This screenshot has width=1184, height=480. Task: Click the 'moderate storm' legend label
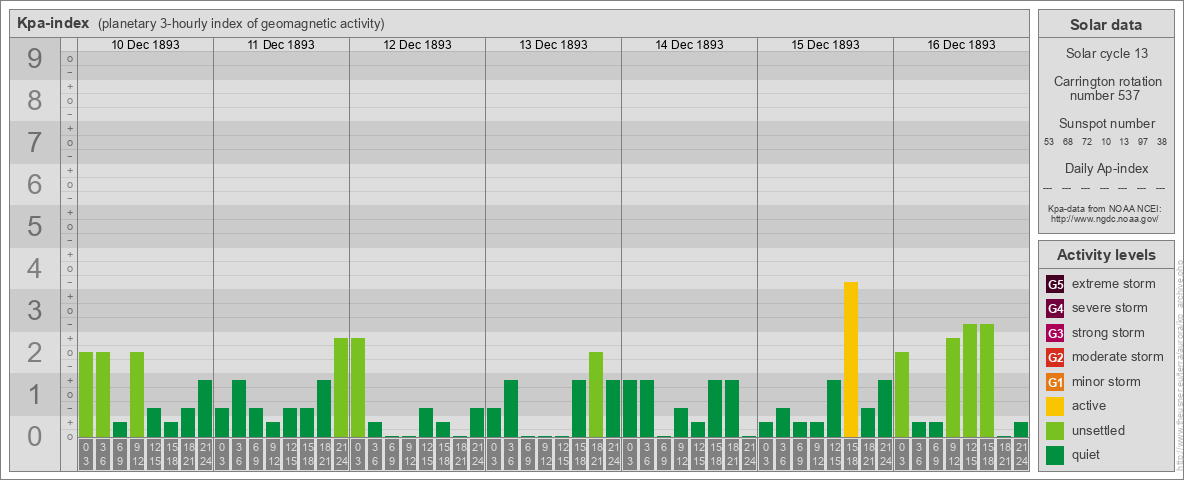(1118, 357)
